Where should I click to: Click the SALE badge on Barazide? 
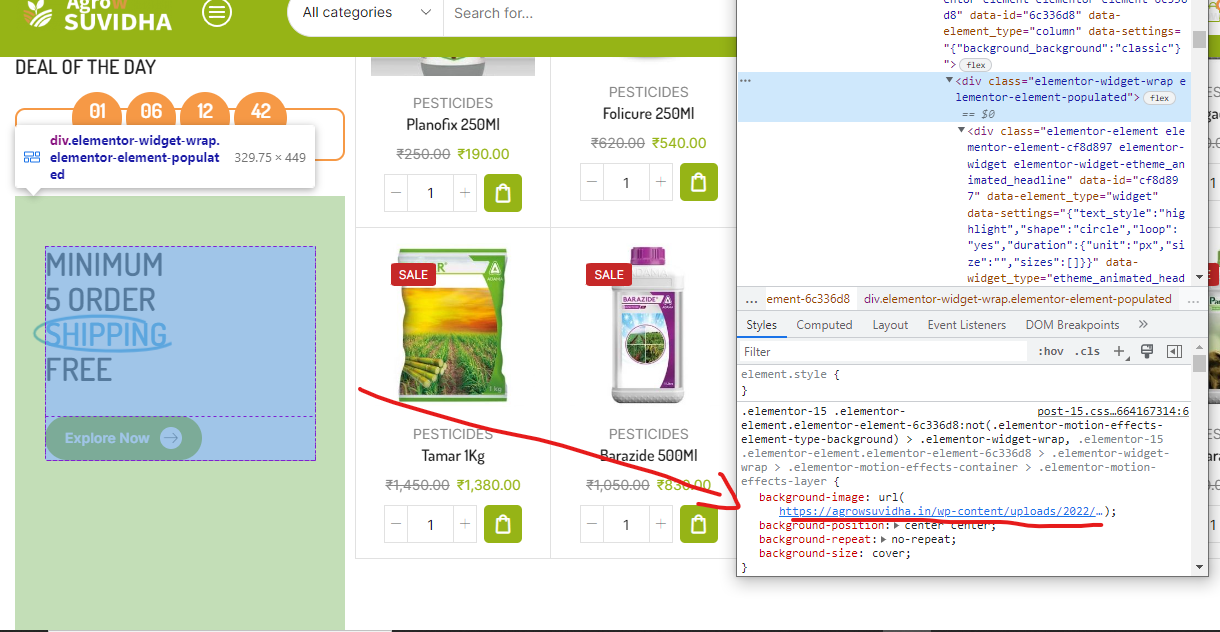[608, 275]
